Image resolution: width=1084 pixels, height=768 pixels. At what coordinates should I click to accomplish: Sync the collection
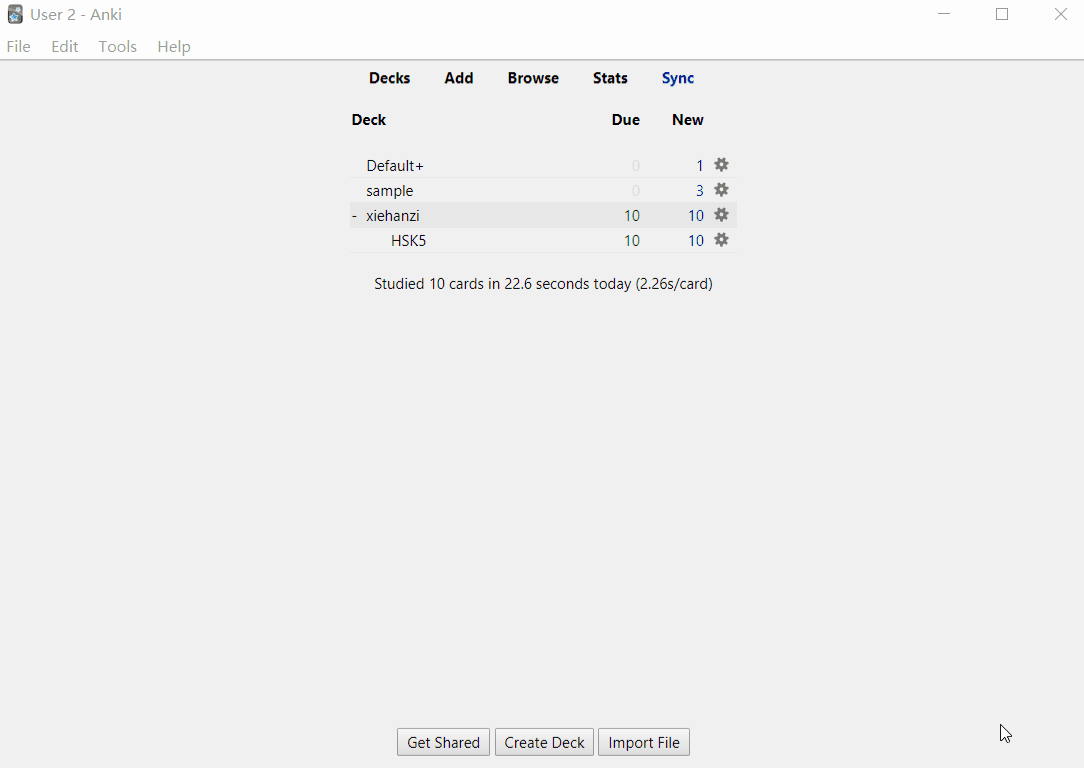pyautogui.click(x=678, y=78)
